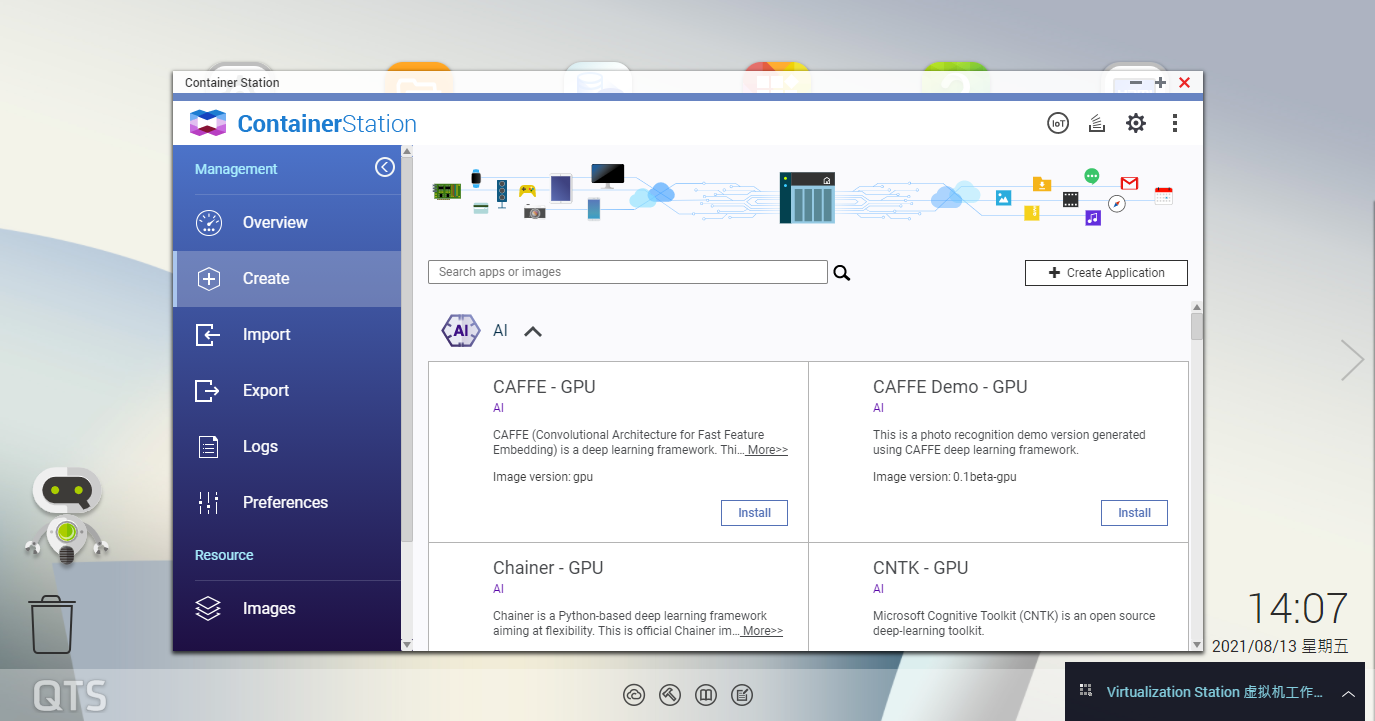Open Container Station settings gear

[x=1136, y=123]
